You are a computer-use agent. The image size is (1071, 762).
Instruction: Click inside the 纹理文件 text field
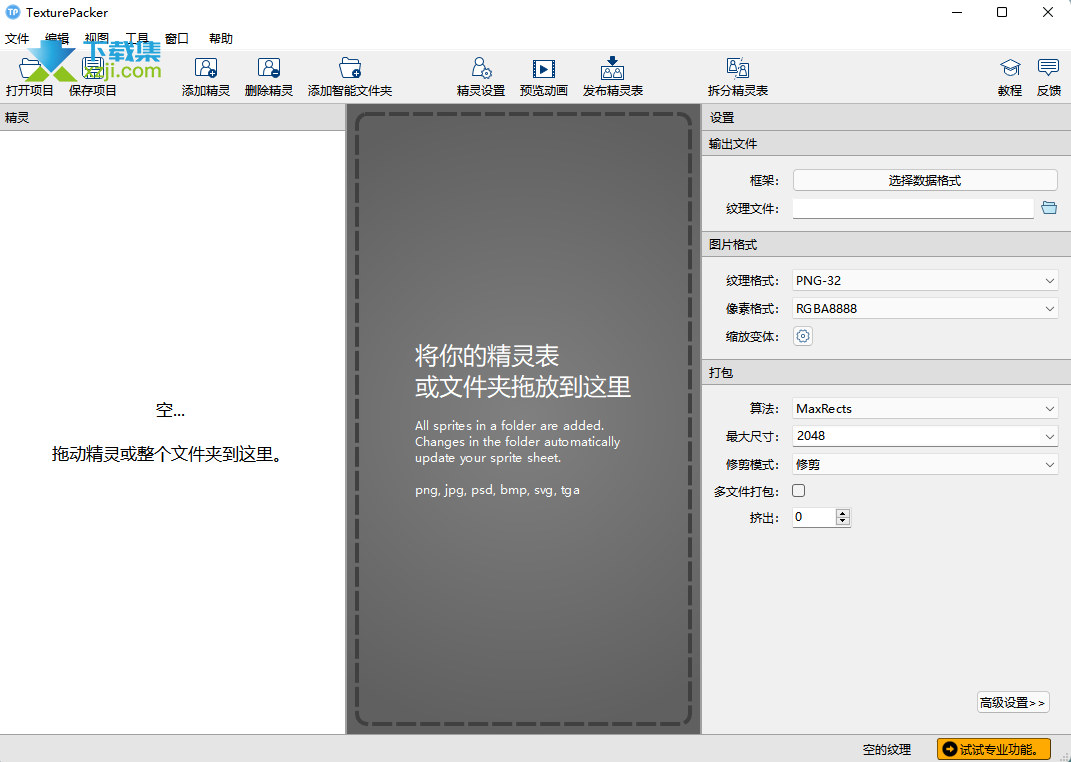click(x=913, y=208)
